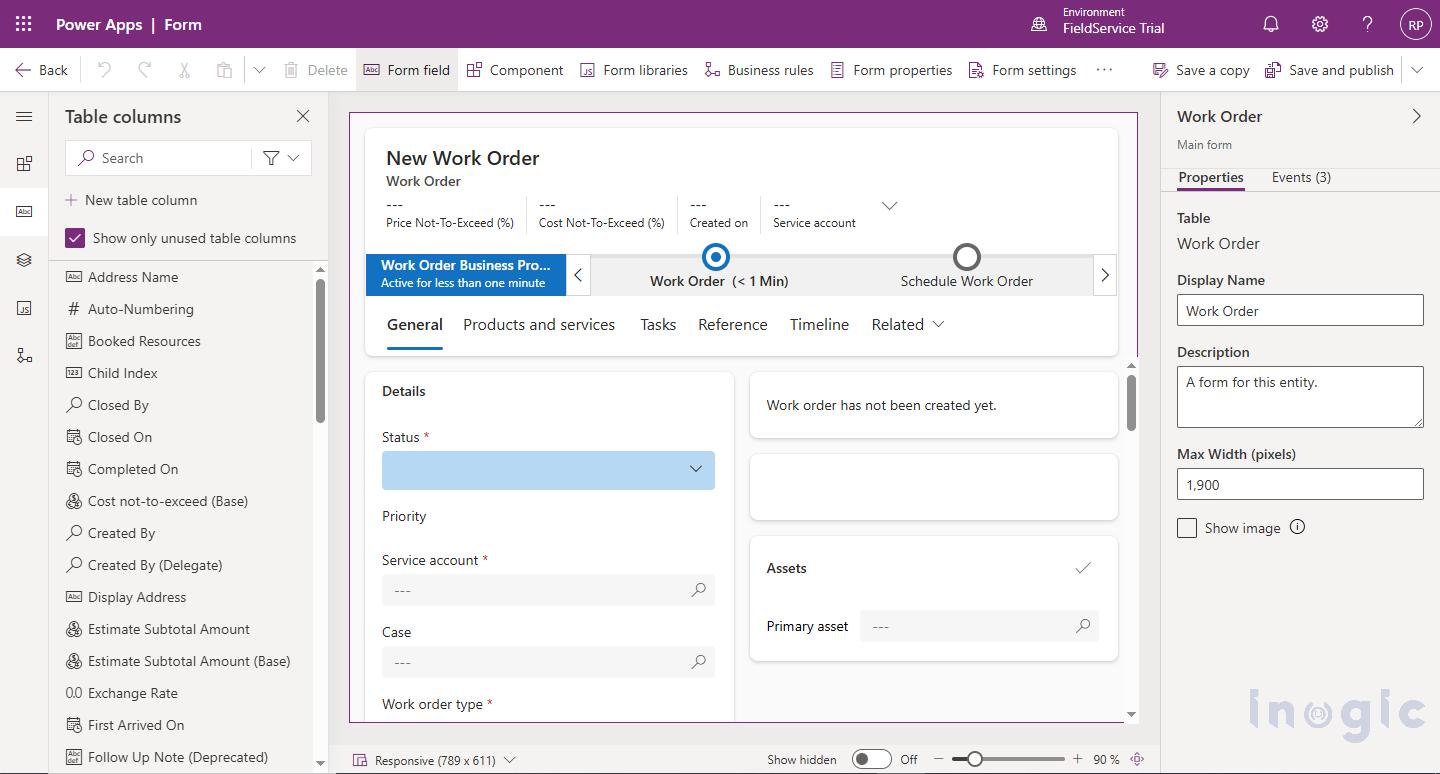Open Form properties
The image size is (1440, 774).
click(x=891, y=70)
